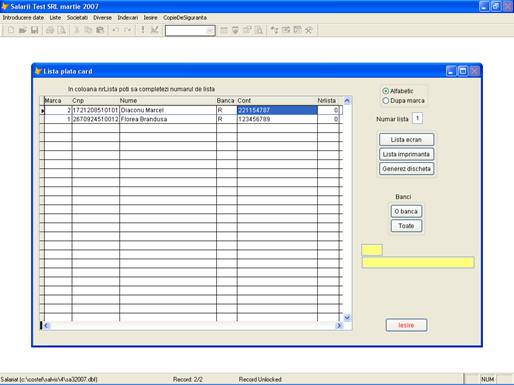Click the grid scroll down arrow
The image size is (514, 385).
point(347,317)
